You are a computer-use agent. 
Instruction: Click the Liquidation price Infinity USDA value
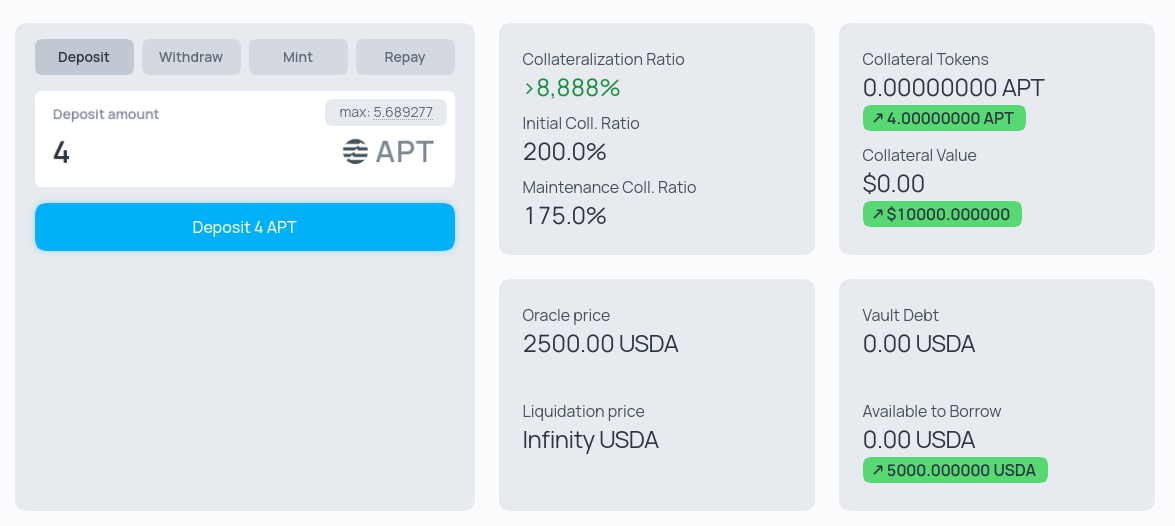point(590,440)
